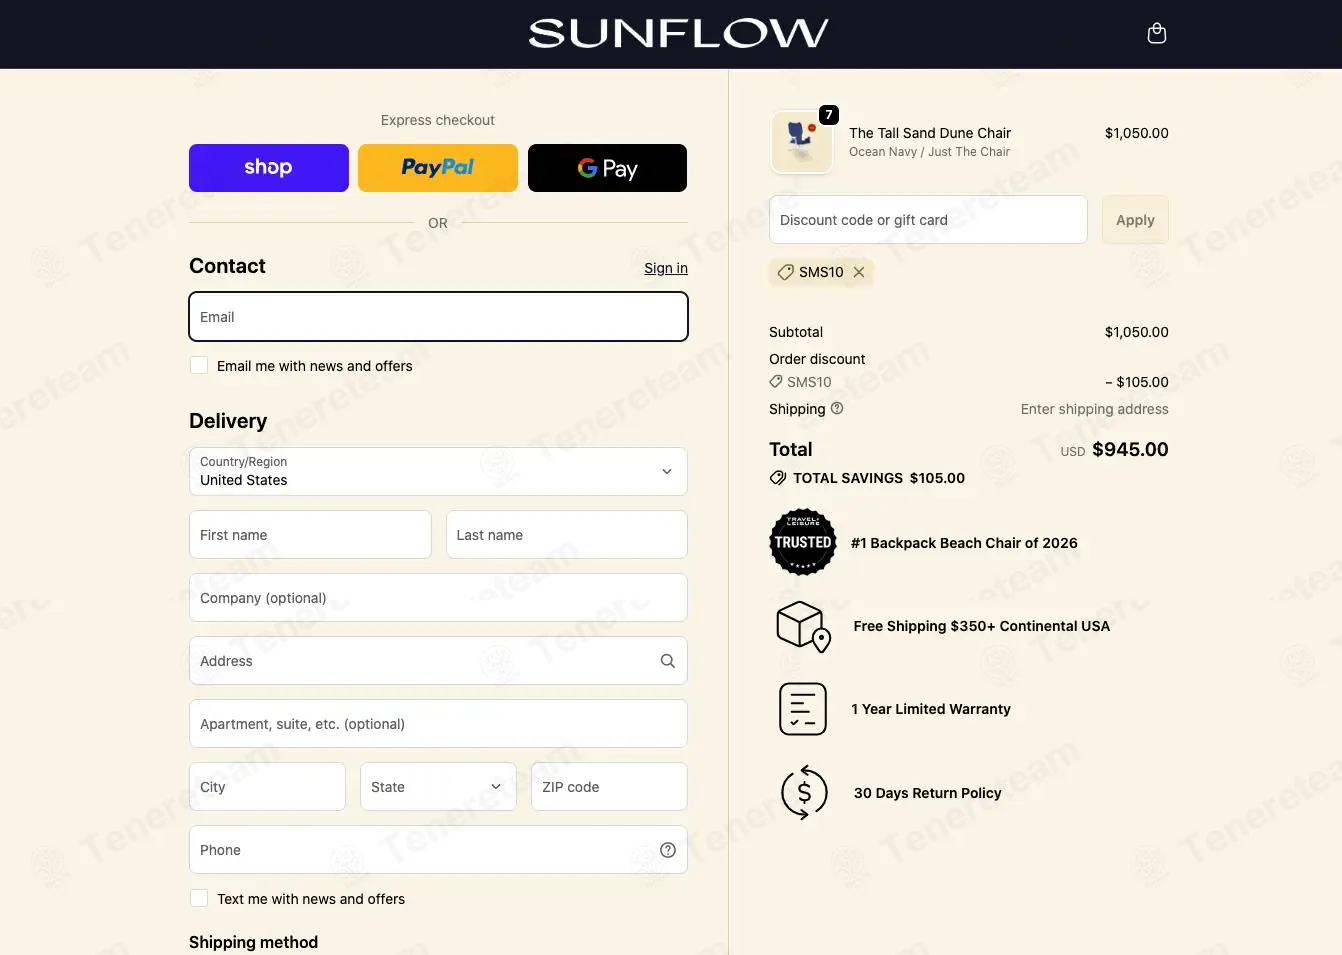Check Text me with news and offers

(x=199, y=899)
